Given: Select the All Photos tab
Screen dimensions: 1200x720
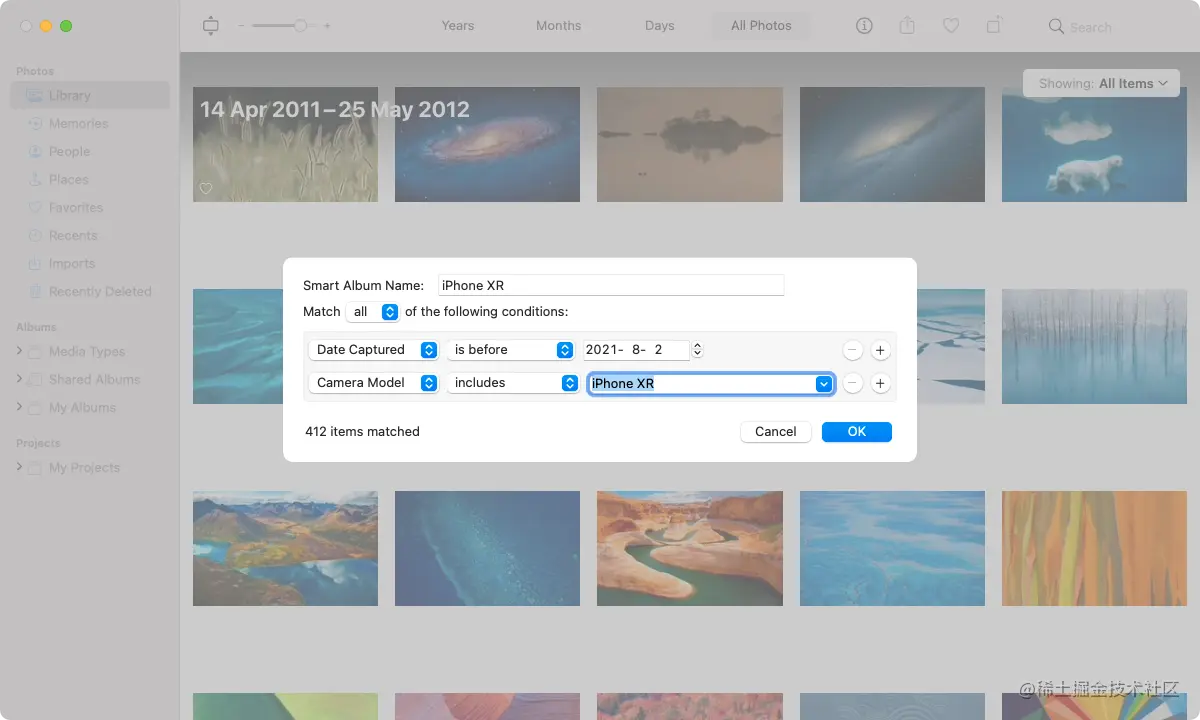Looking at the screenshot, I should pyautogui.click(x=761, y=26).
